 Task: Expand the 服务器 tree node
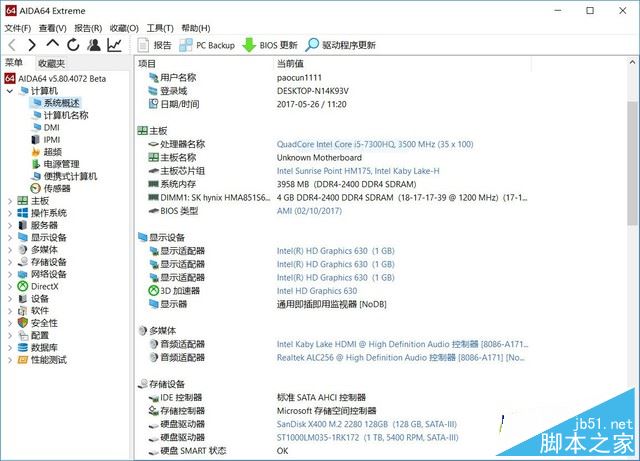pos(10,225)
